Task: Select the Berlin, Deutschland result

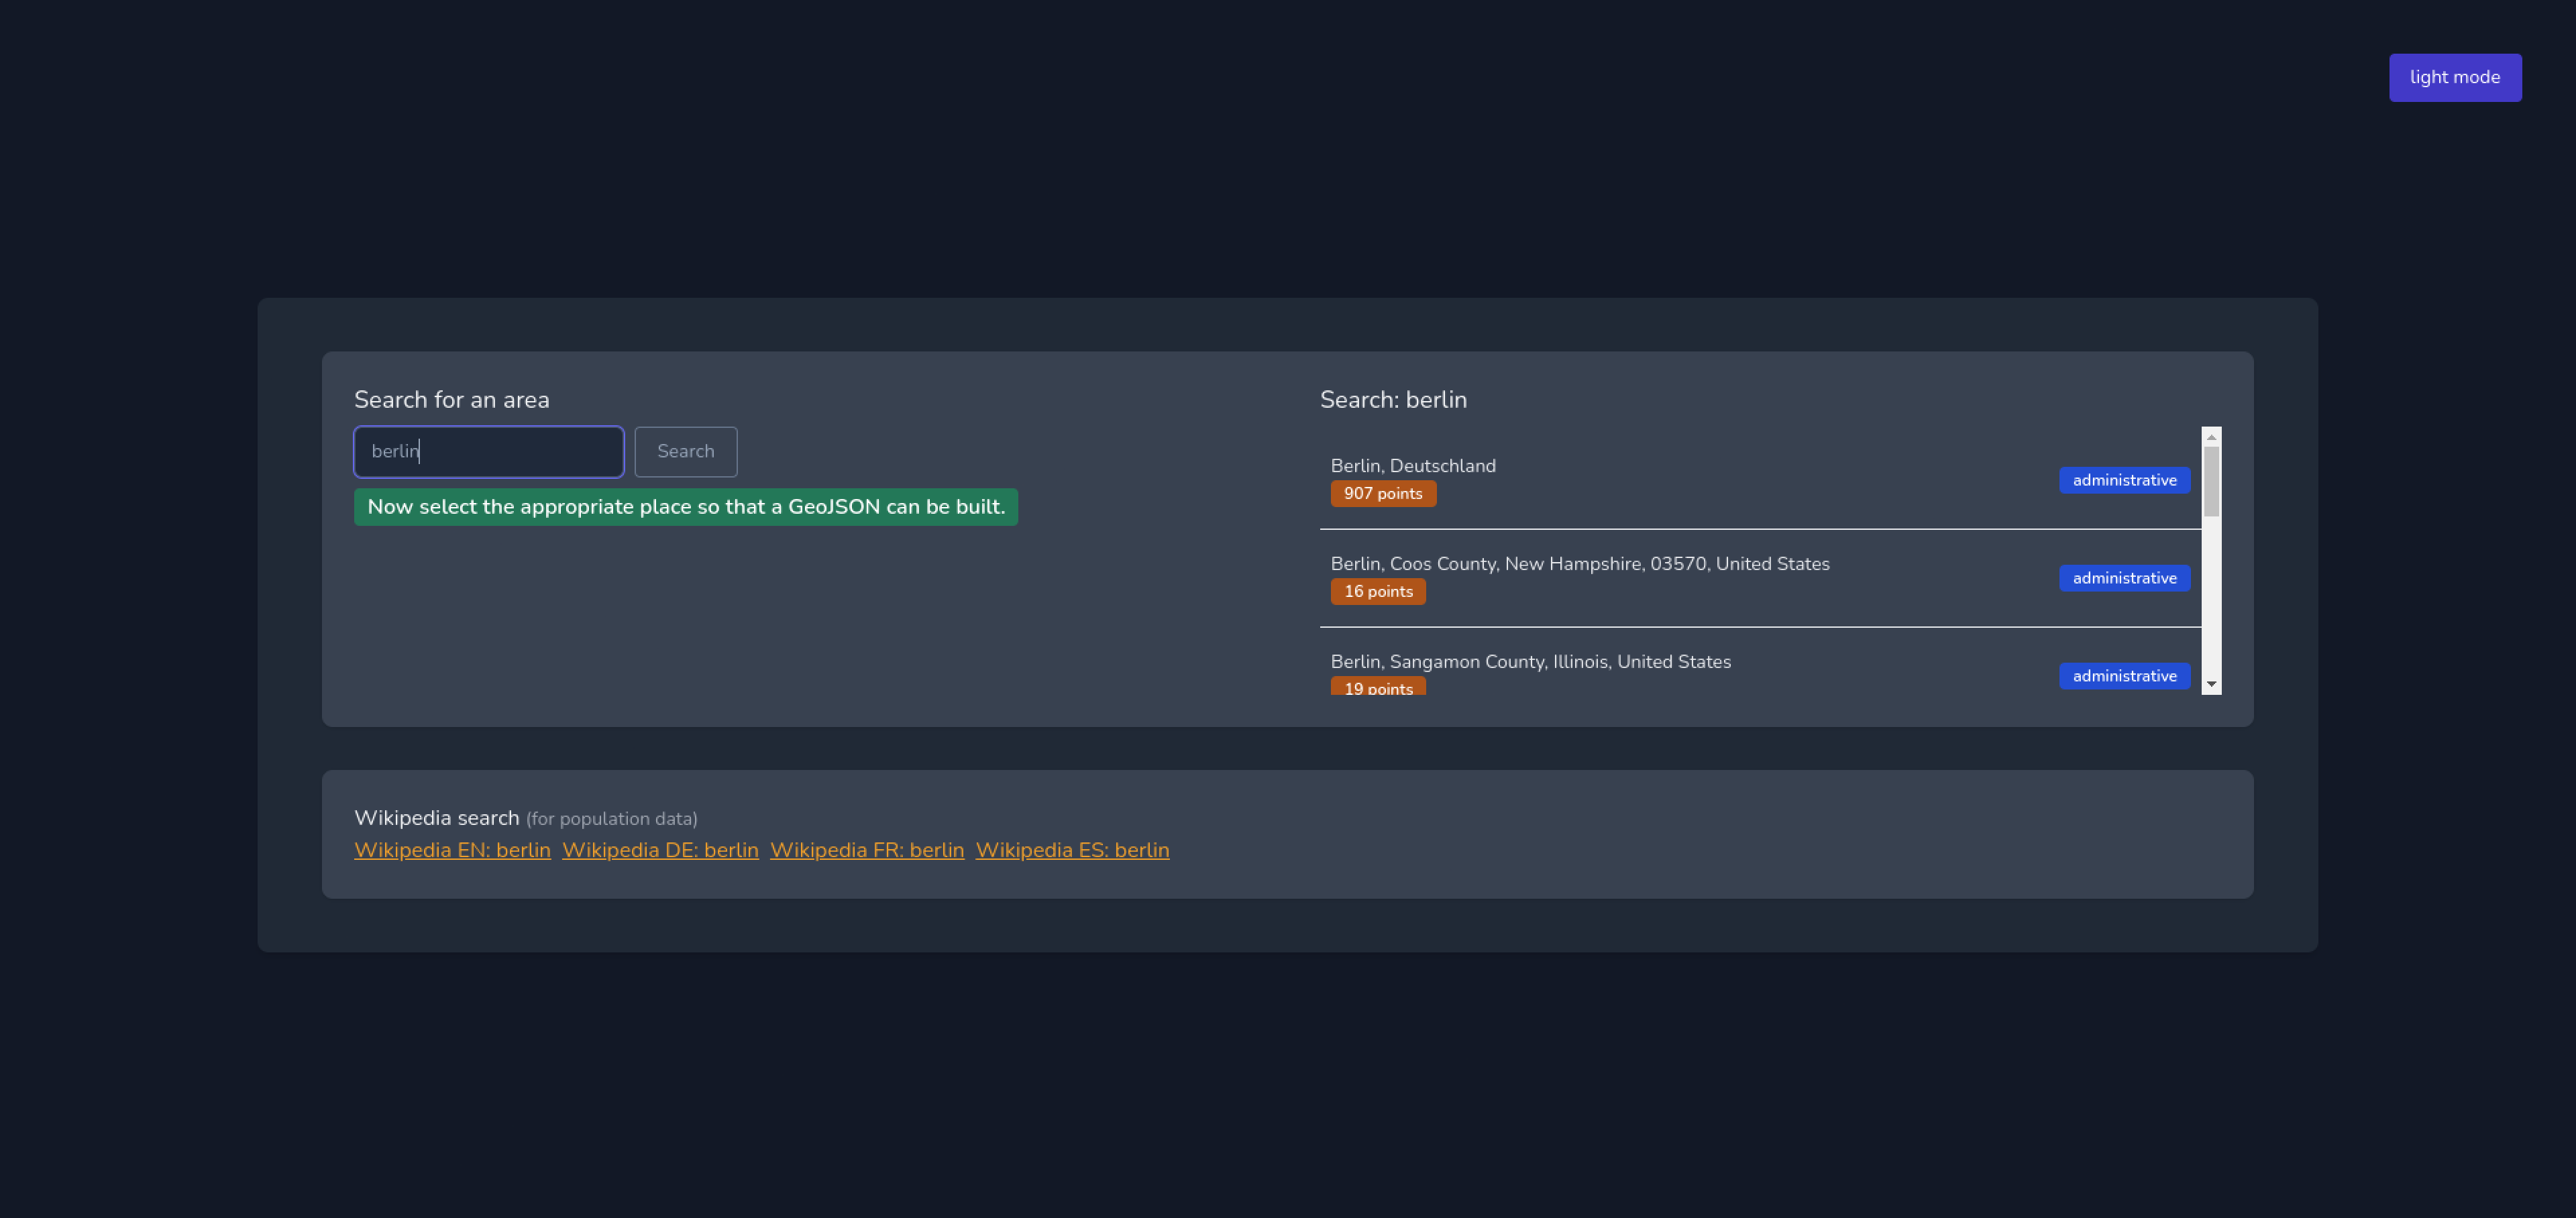Action: point(1412,466)
